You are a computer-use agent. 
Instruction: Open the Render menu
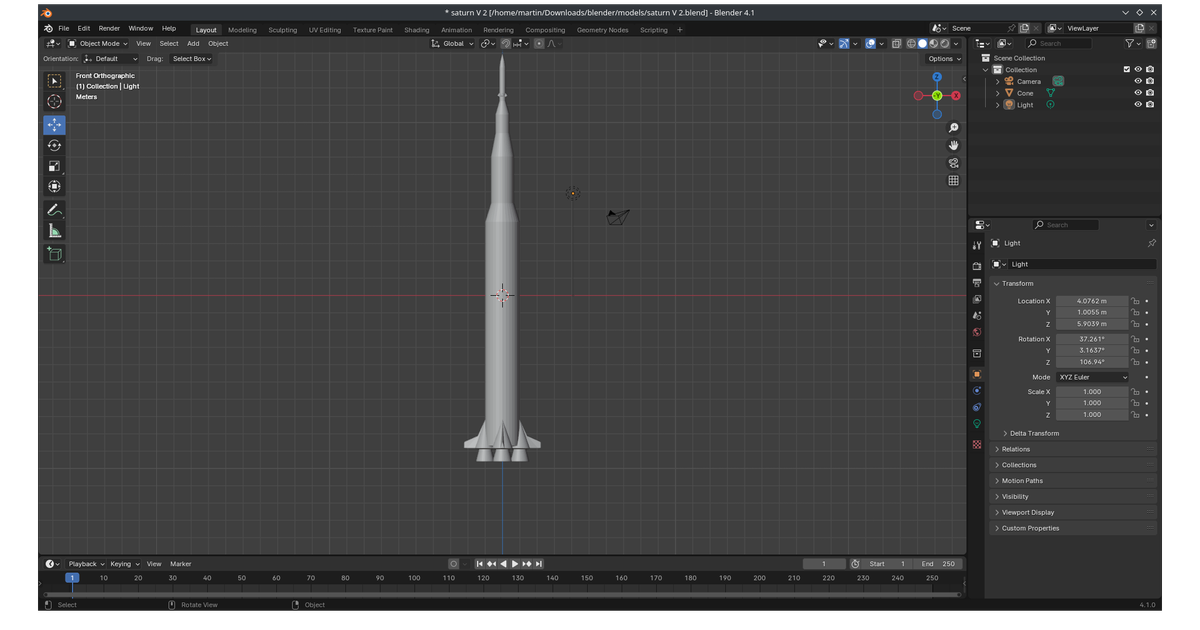(x=109, y=28)
